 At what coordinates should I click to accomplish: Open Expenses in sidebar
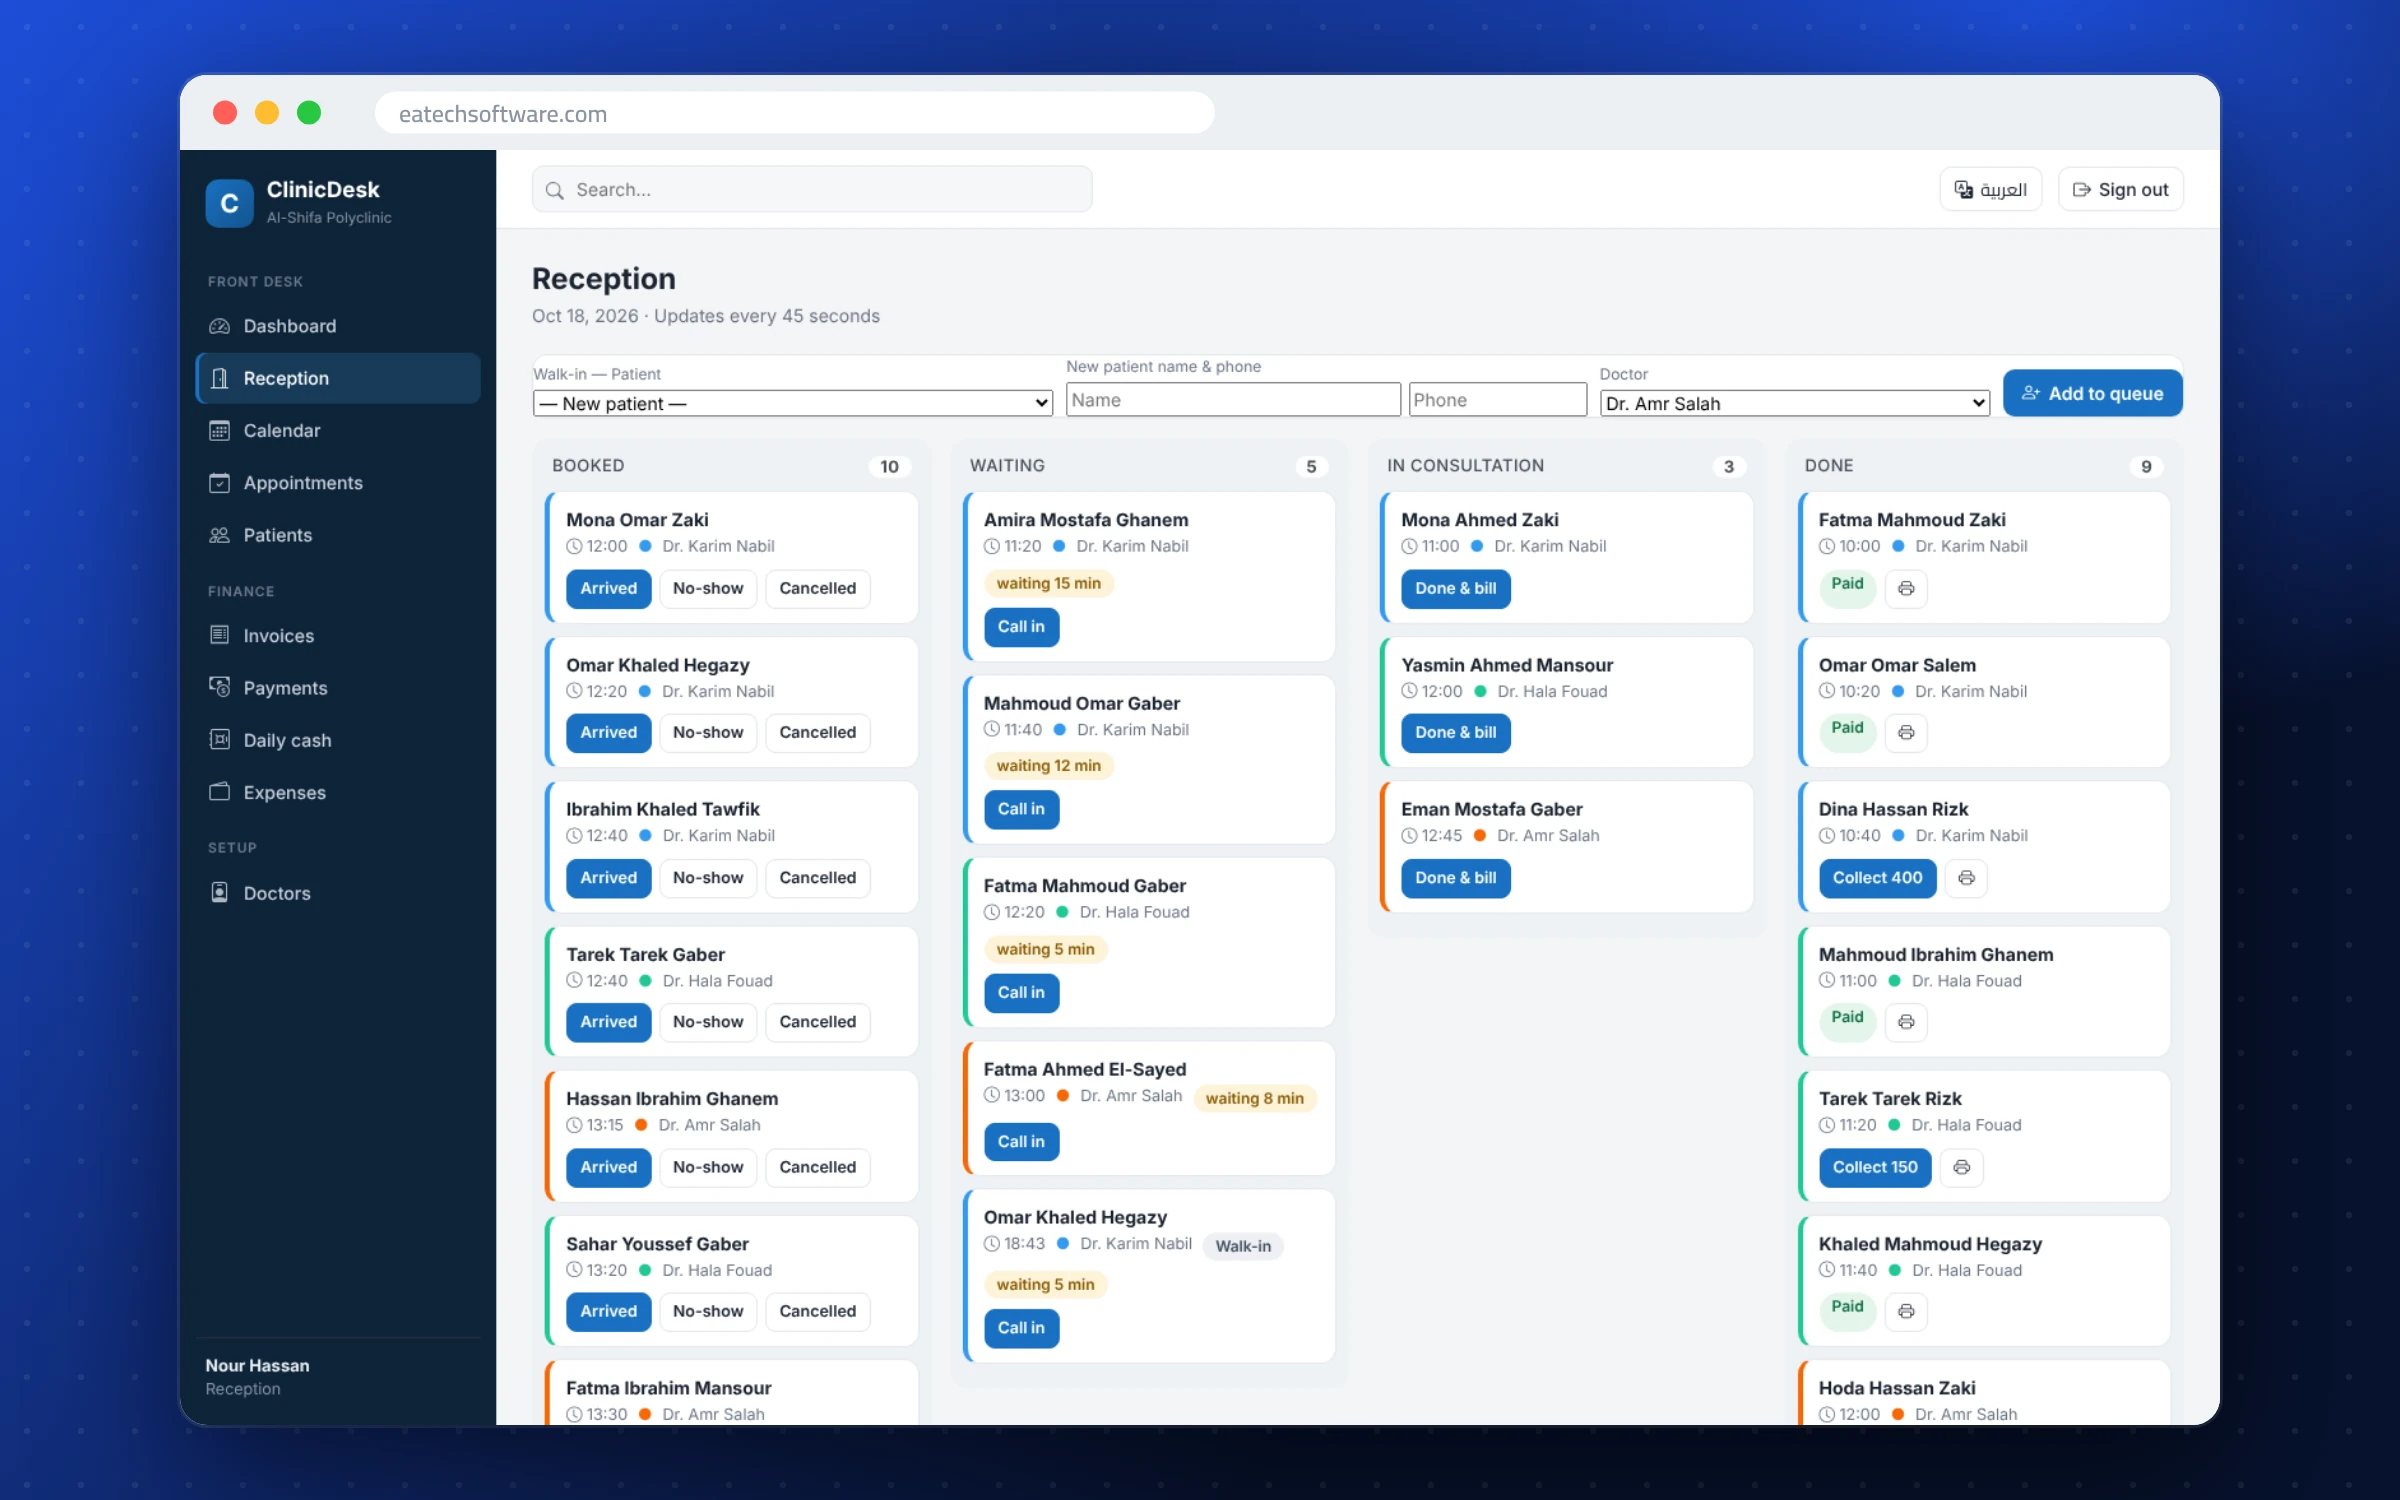click(x=338, y=792)
